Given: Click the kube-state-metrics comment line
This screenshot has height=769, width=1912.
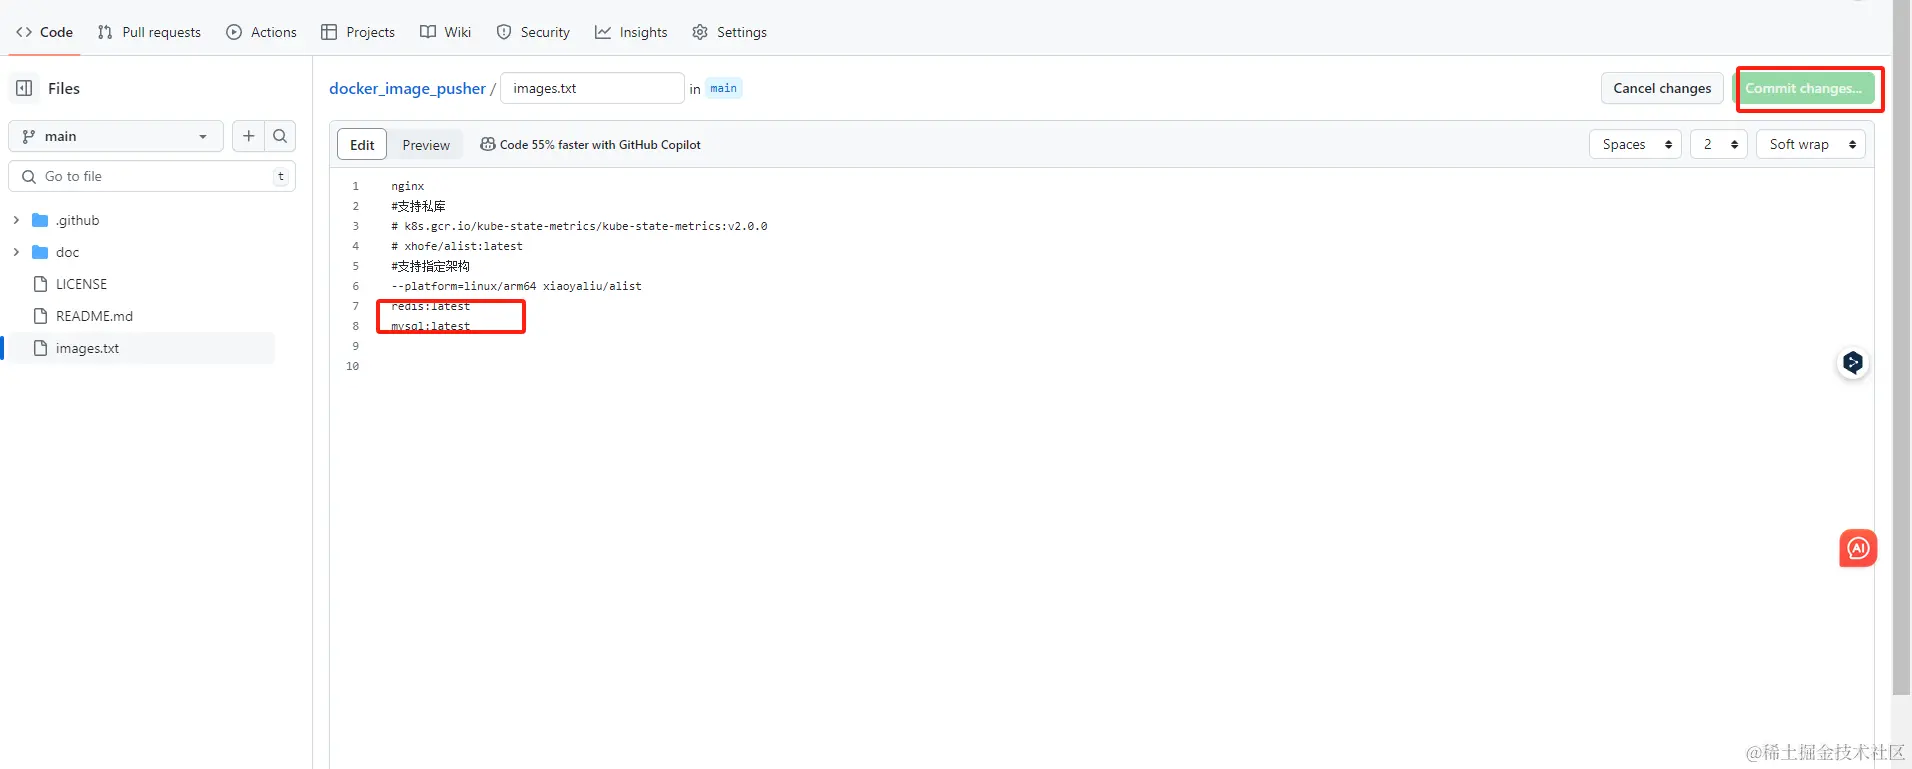Looking at the screenshot, I should [579, 226].
